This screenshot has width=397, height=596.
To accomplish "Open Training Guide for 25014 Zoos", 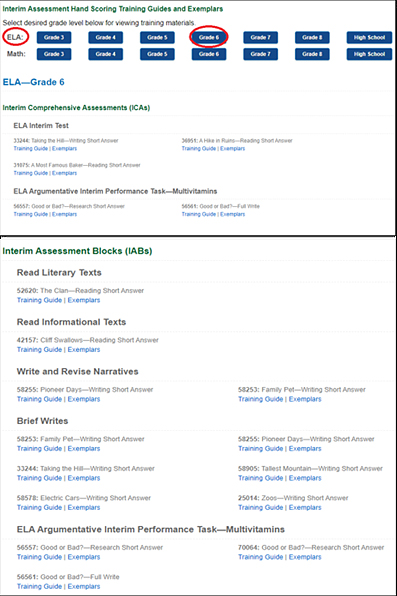I will coord(260,507).
